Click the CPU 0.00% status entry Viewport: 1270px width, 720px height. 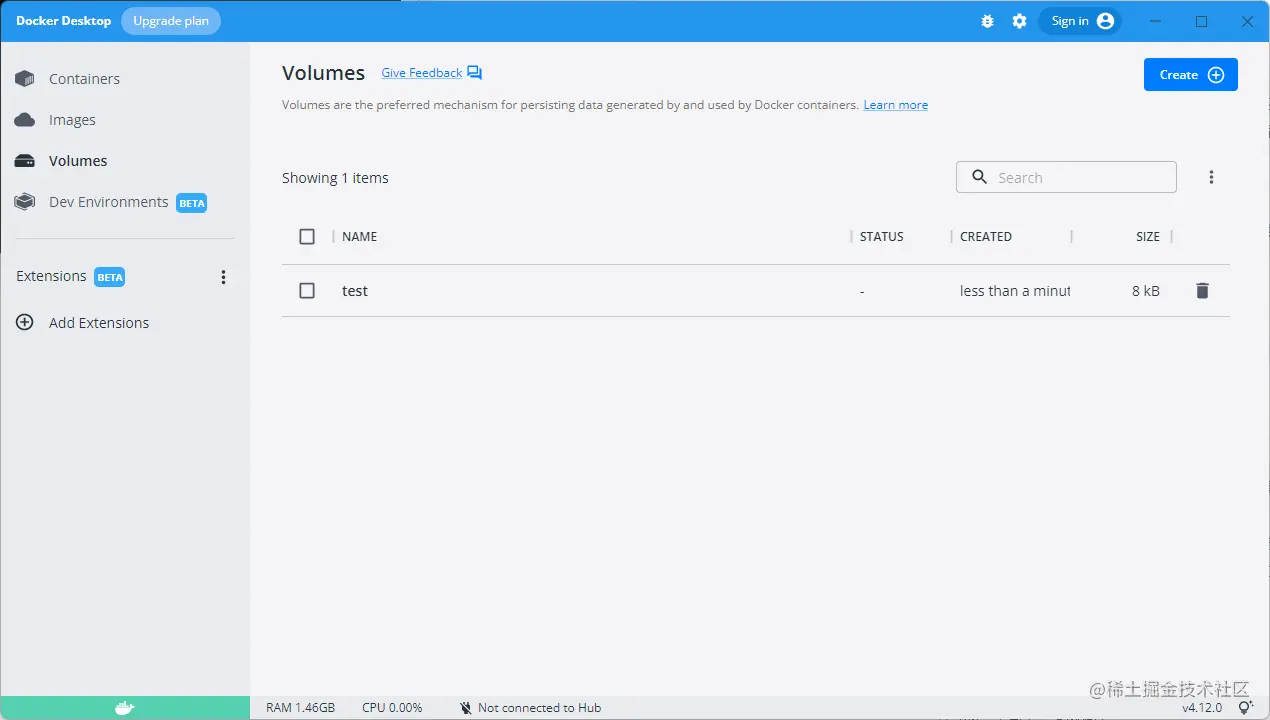coord(392,708)
